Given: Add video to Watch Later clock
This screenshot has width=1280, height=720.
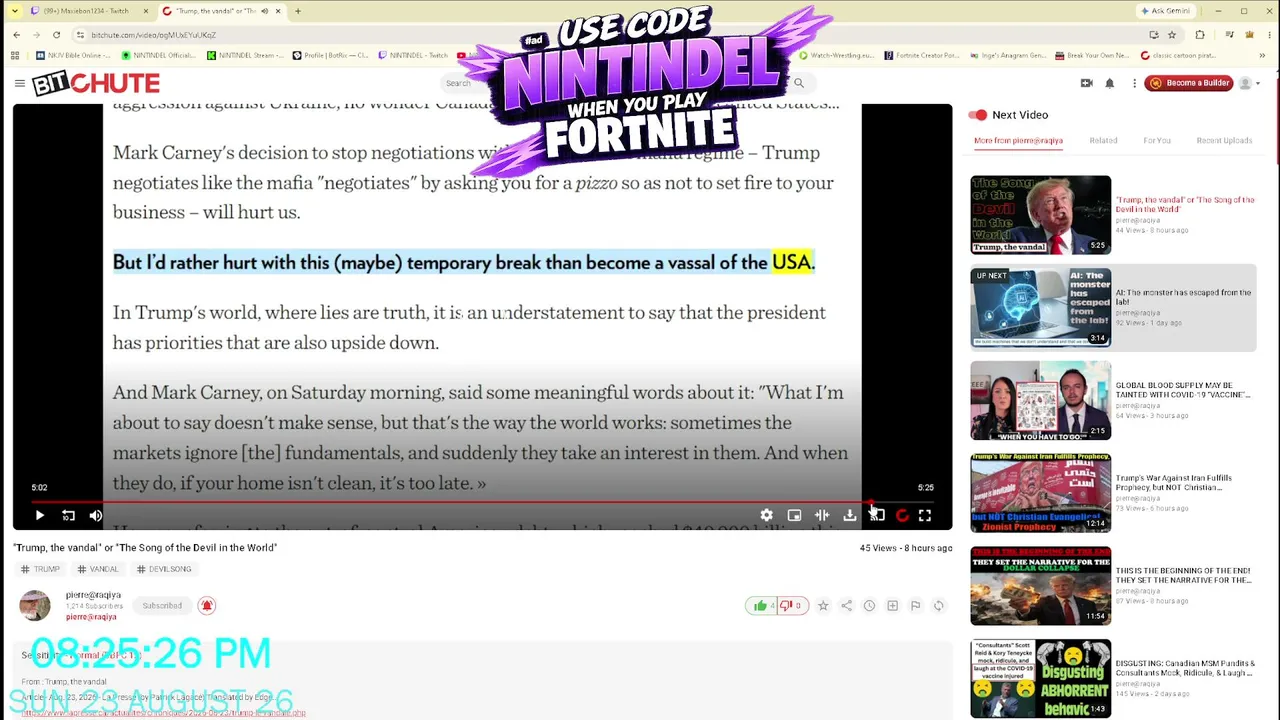Looking at the screenshot, I should coord(869,606).
